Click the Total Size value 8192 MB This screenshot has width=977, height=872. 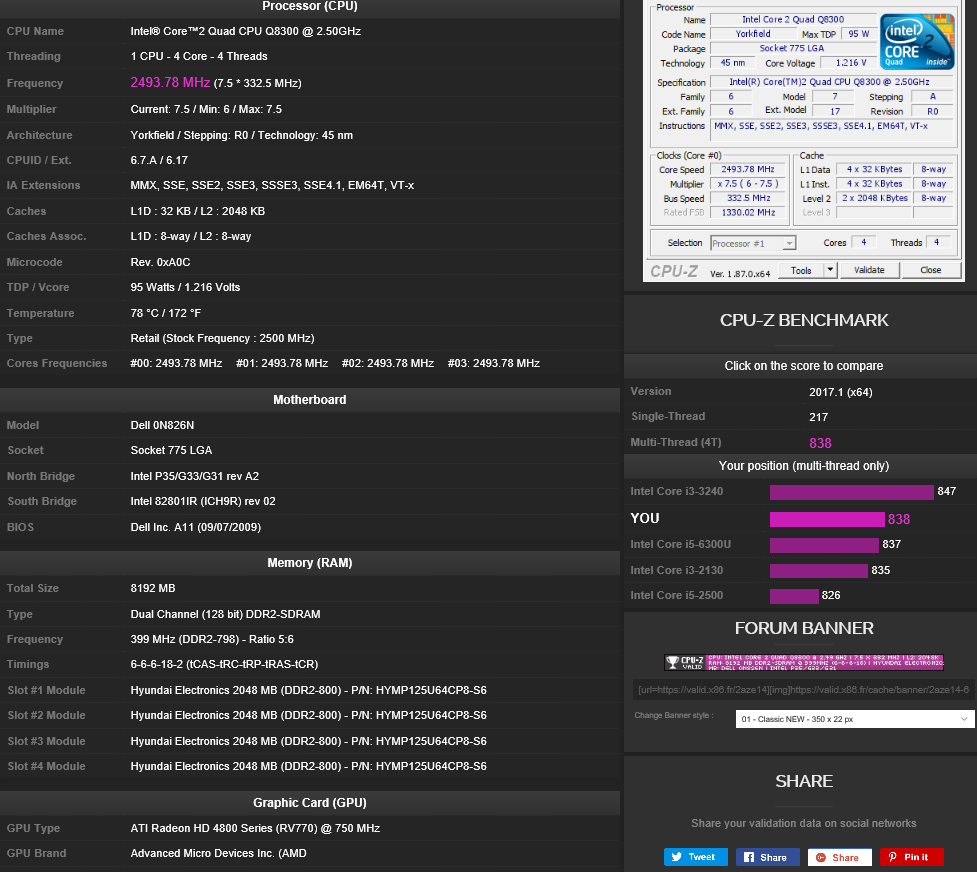click(x=153, y=588)
